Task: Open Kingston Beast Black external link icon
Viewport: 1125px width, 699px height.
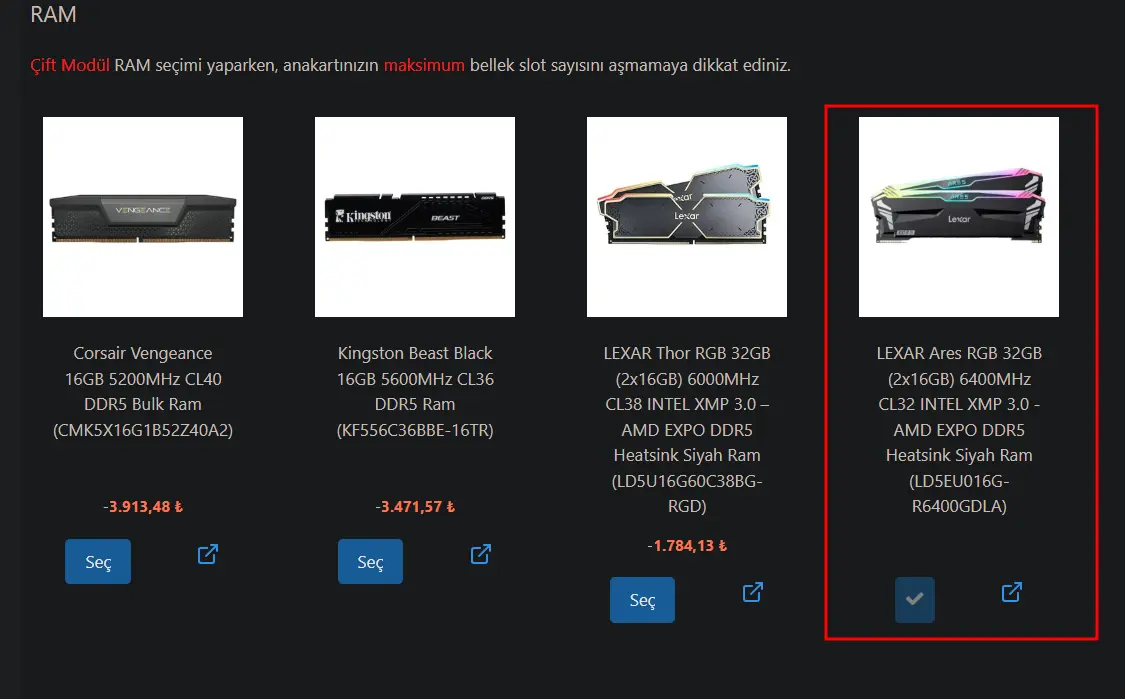Action: click(480, 554)
